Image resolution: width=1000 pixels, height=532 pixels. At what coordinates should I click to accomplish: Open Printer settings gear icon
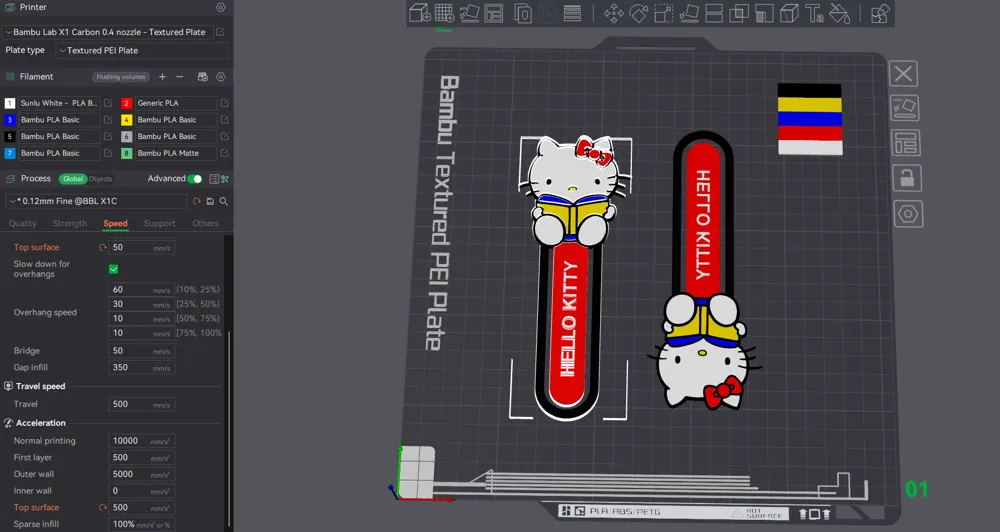click(221, 7)
